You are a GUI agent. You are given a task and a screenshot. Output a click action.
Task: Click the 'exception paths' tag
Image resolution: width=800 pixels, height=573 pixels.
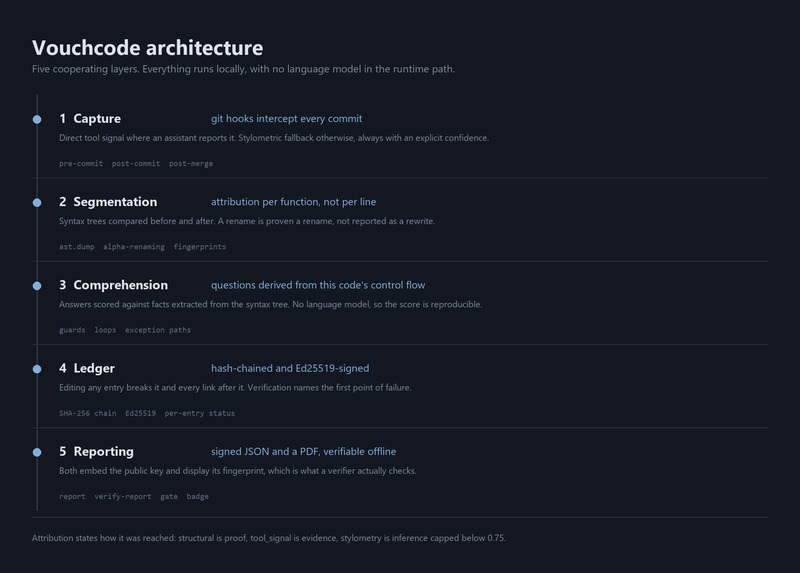coord(158,330)
